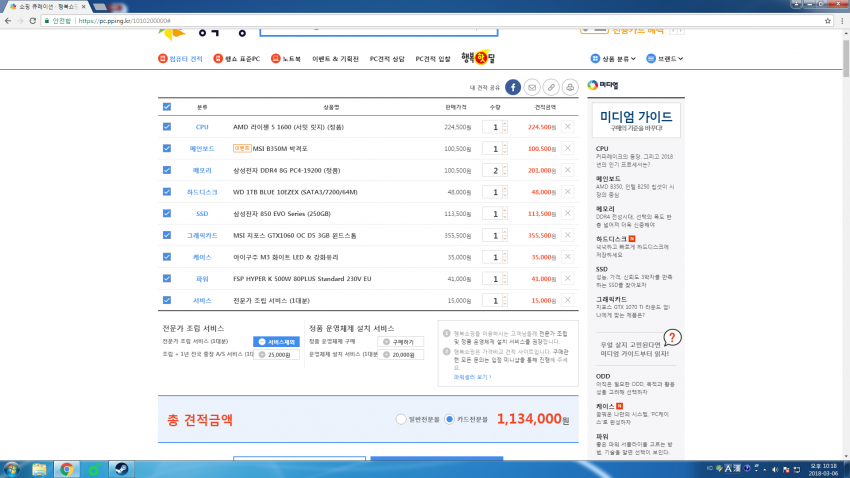Open the Windows Start menu
The height and width of the screenshot is (478, 850).
tap(11, 469)
